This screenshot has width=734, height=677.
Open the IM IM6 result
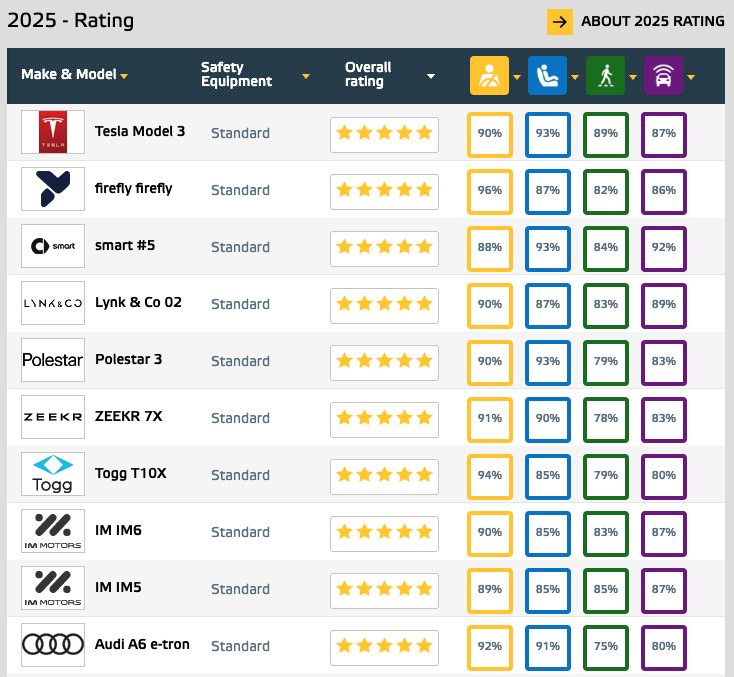118,530
